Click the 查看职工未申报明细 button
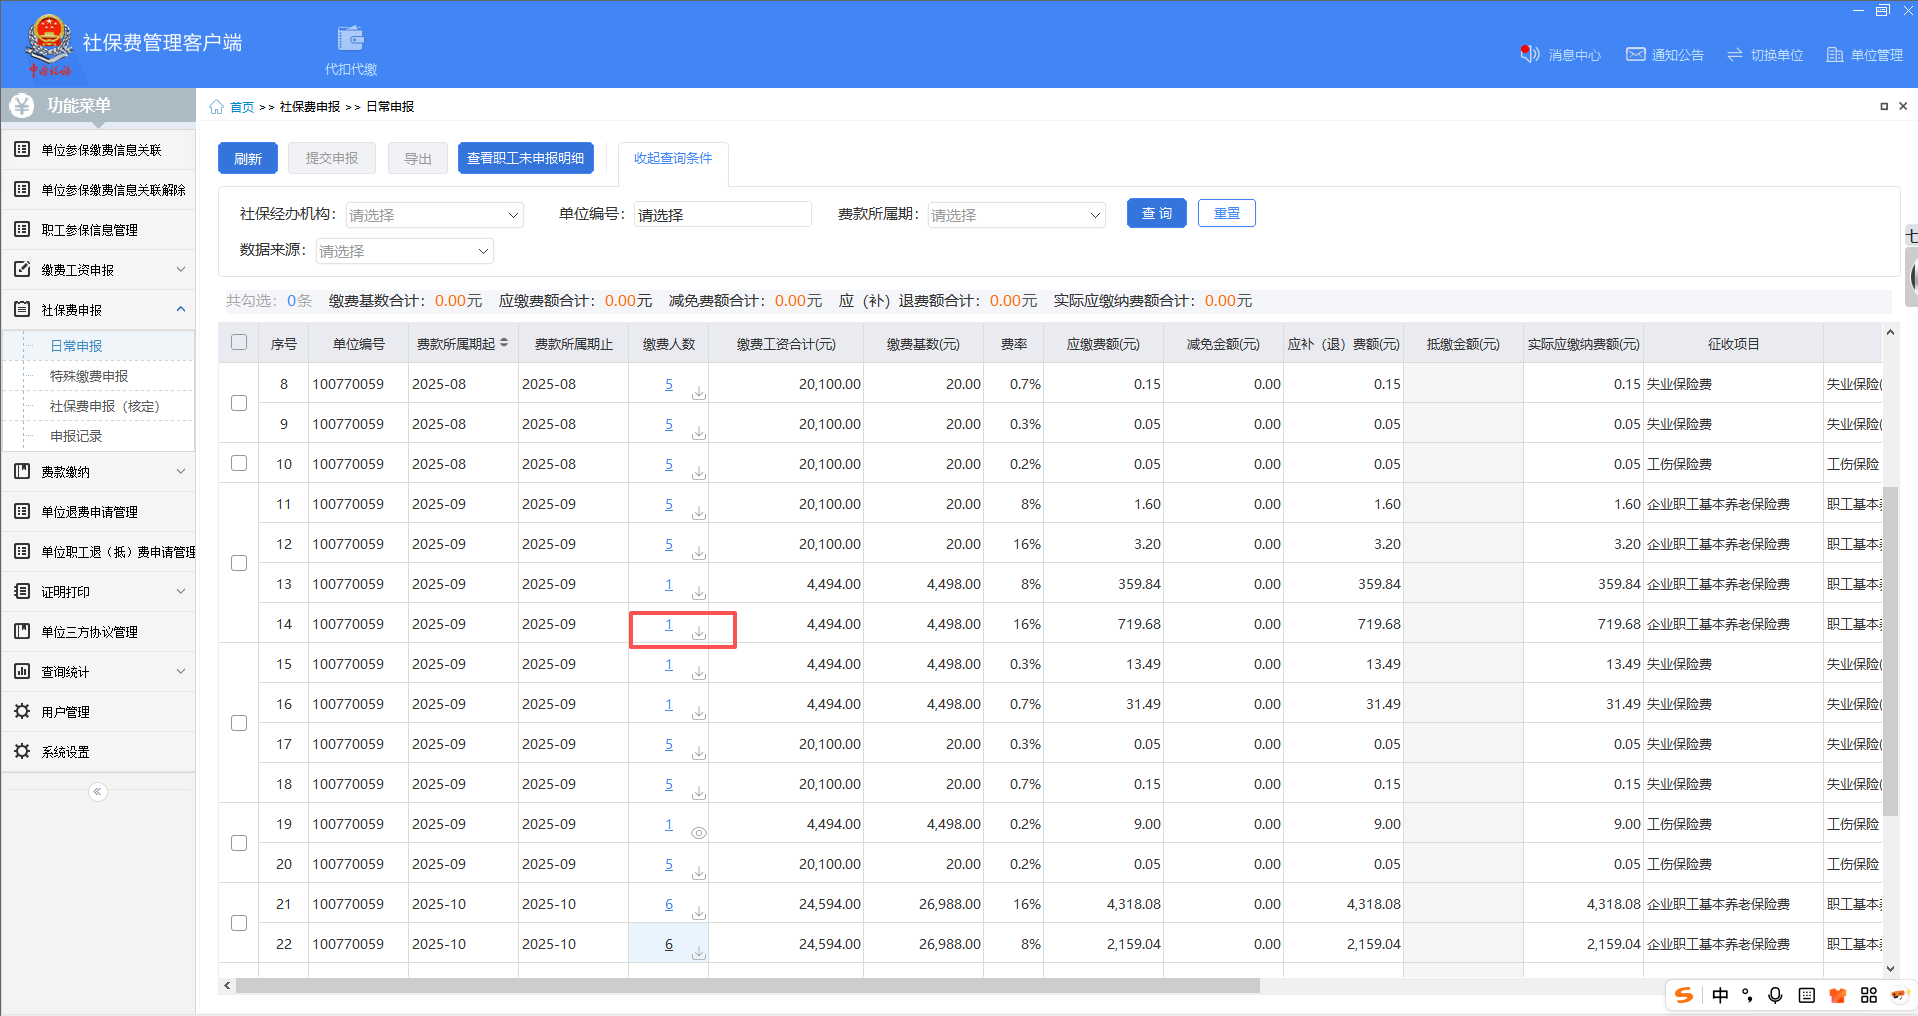1918x1016 pixels. point(526,159)
